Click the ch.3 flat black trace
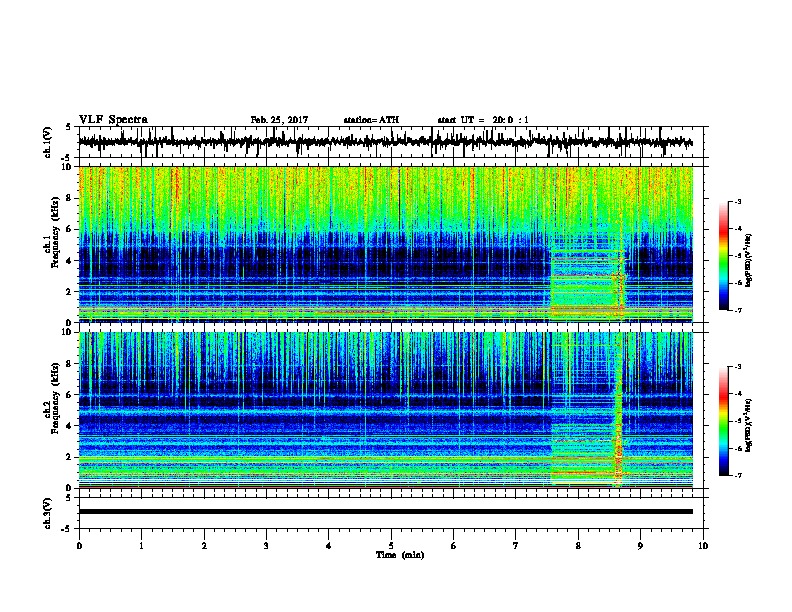792x612 pixels. 386,512
